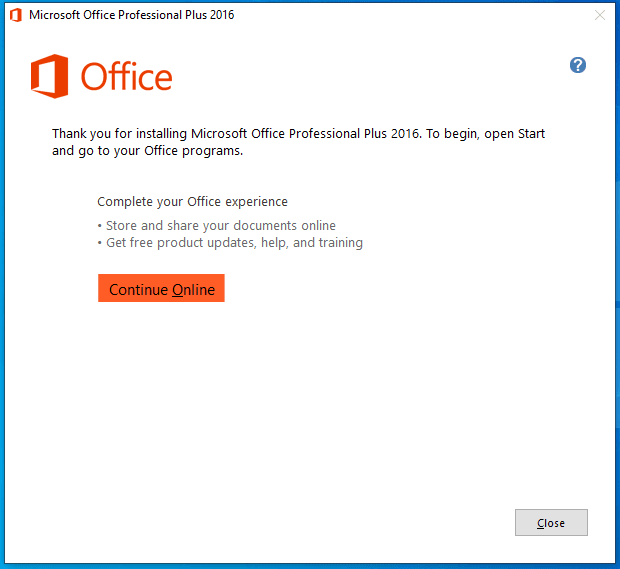
Task: Click the gray Close button
Action: point(551,523)
